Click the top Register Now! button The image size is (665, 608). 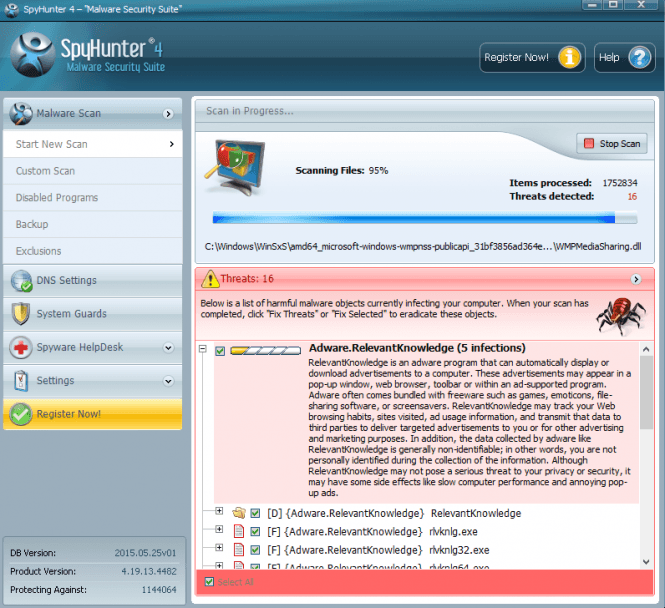pos(532,57)
